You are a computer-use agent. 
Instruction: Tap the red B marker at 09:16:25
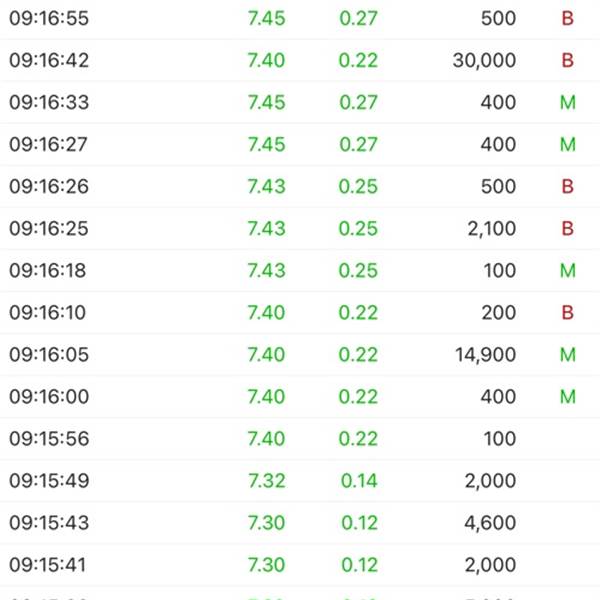567,228
